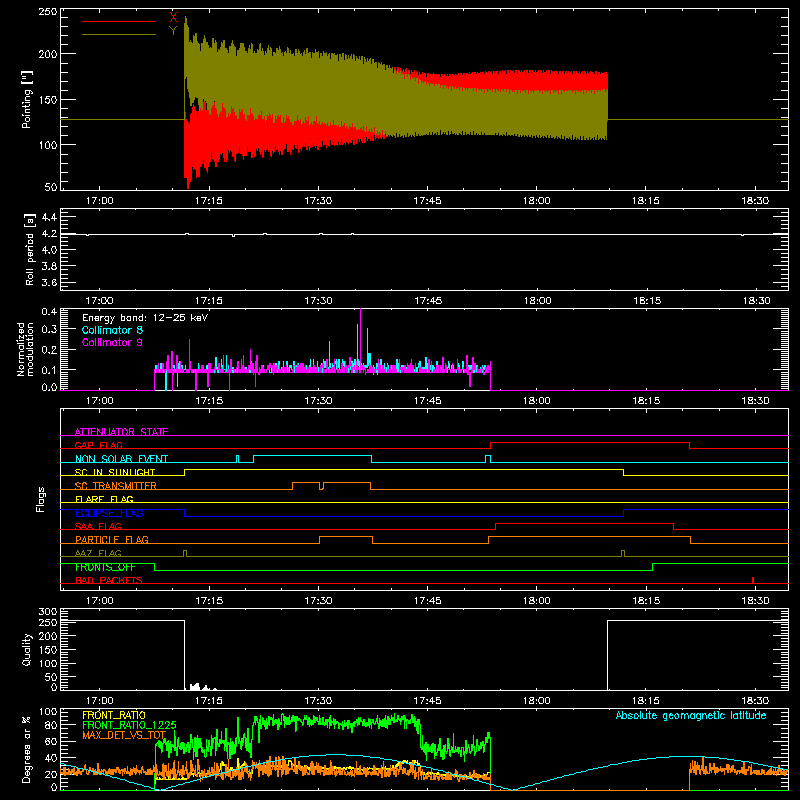Click the BAD_PACKETS flag label

(109, 580)
